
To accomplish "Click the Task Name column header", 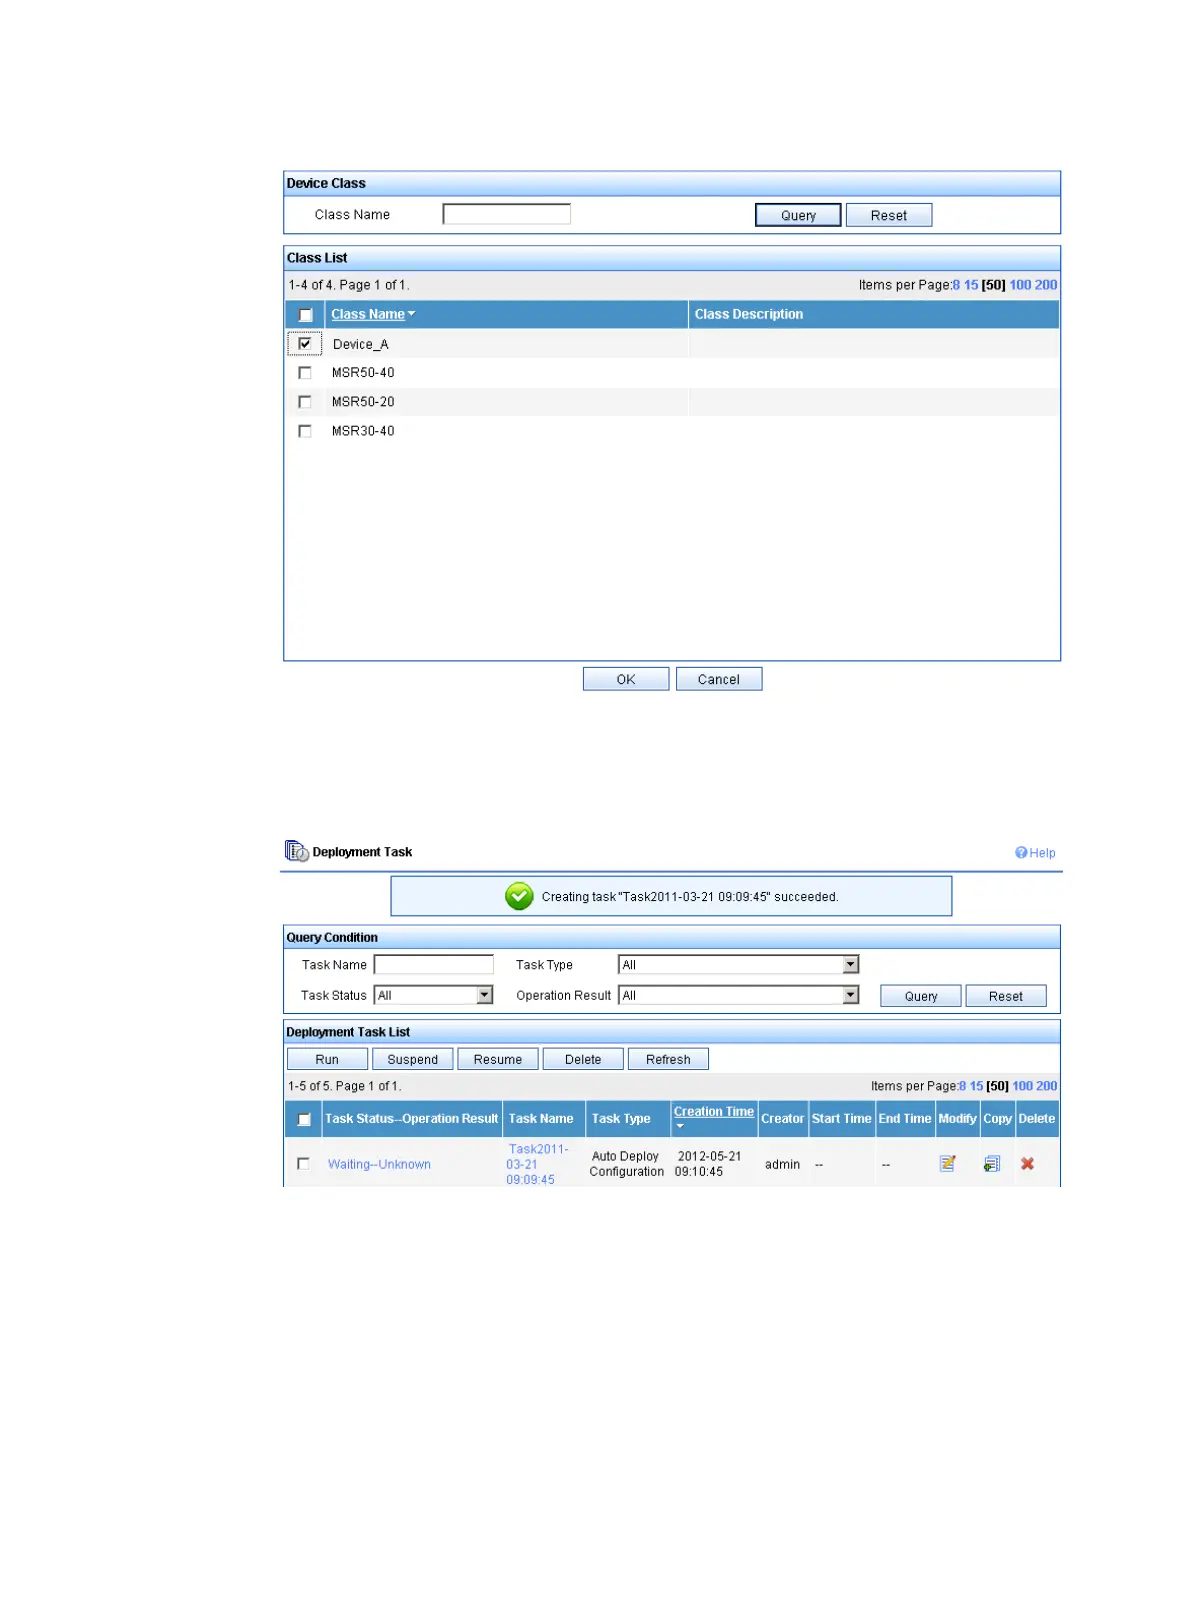I will tap(541, 1119).
